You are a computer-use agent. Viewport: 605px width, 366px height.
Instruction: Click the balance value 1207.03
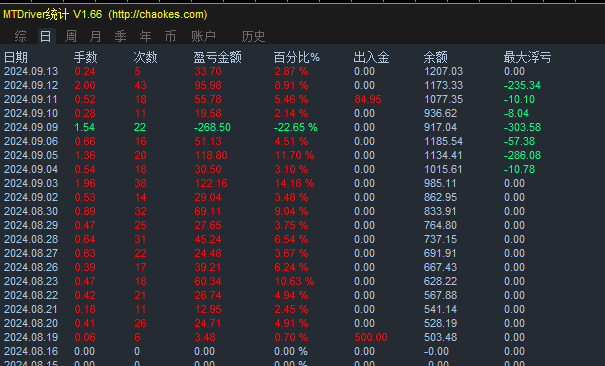(x=443, y=71)
